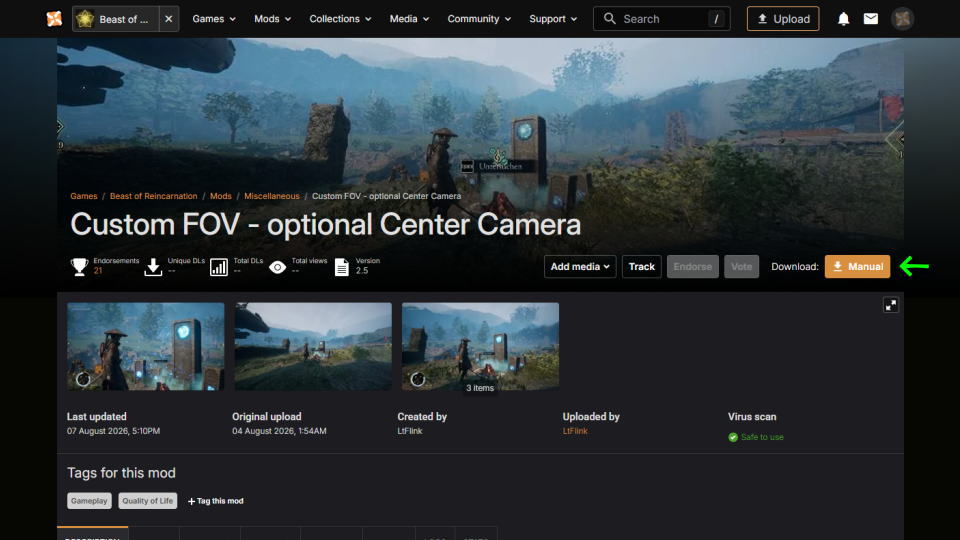The image size is (960, 540).
Task: Click the Upload button
Action: [x=783, y=19]
